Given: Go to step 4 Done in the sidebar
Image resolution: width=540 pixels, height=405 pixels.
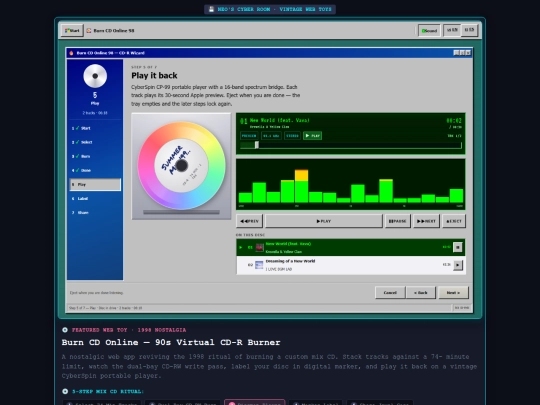Looking at the screenshot, I should (x=95, y=170).
